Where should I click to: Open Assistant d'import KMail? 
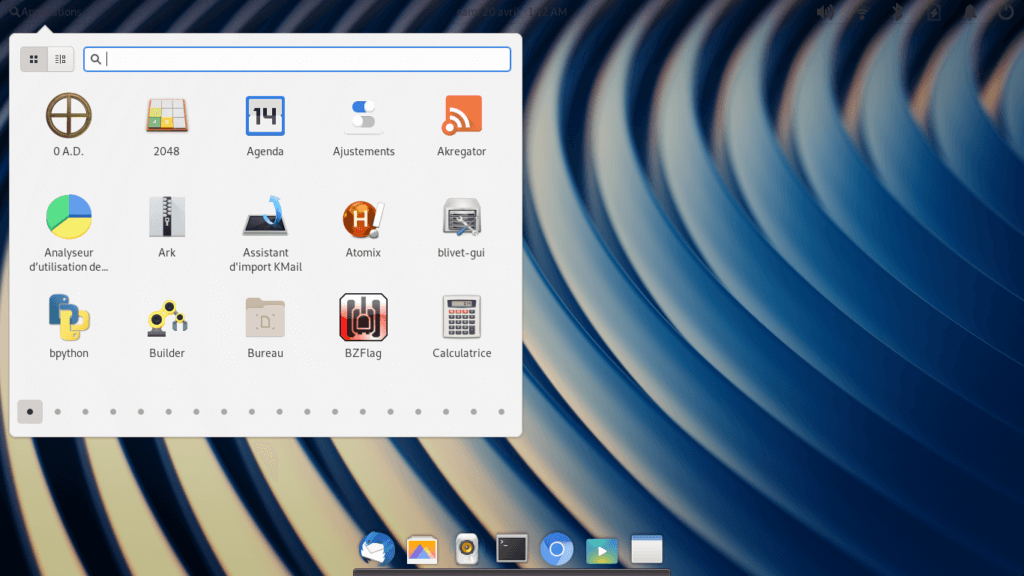[265, 232]
